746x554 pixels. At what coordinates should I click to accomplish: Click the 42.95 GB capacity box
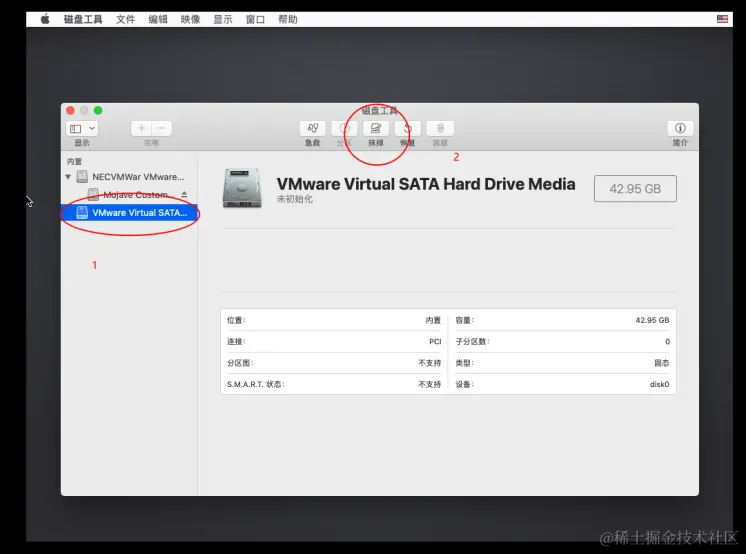click(x=635, y=188)
